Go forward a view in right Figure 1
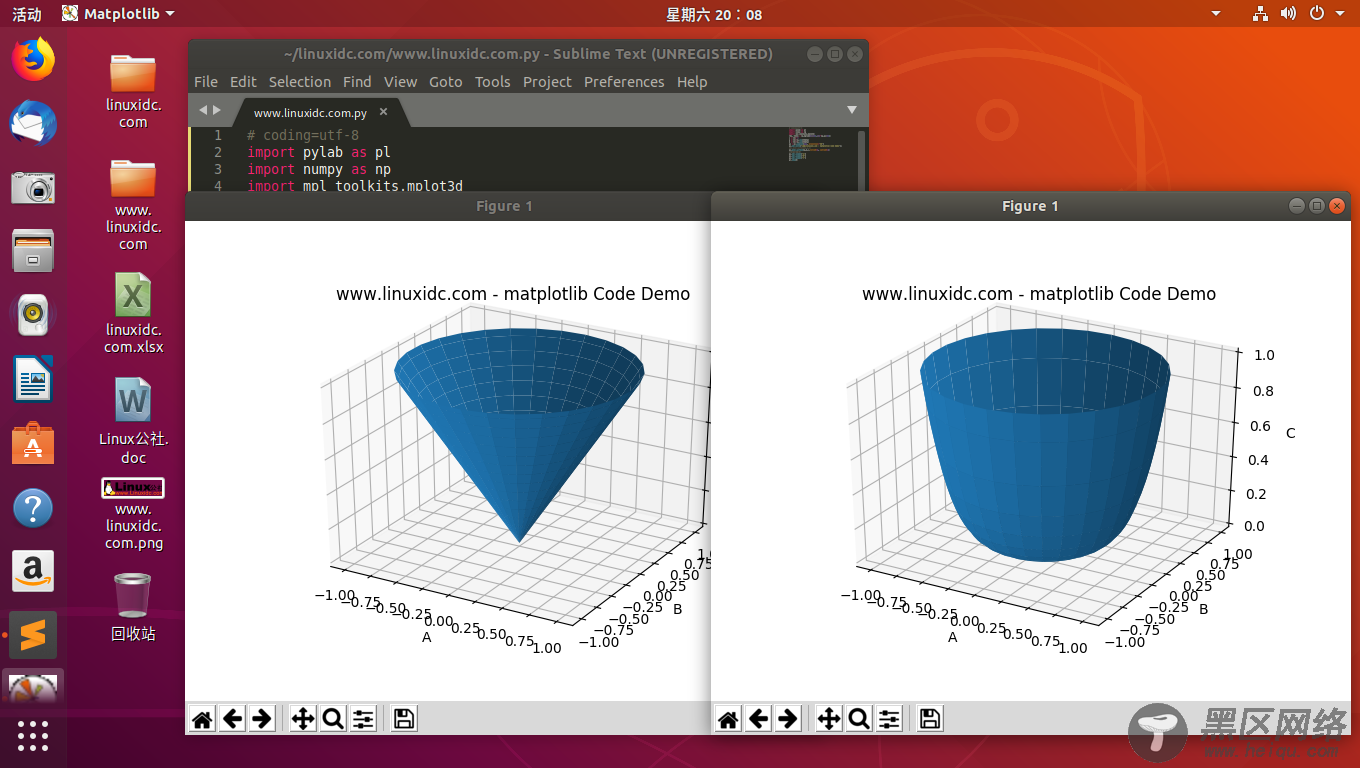Image resolution: width=1360 pixels, height=768 pixels. click(x=788, y=718)
